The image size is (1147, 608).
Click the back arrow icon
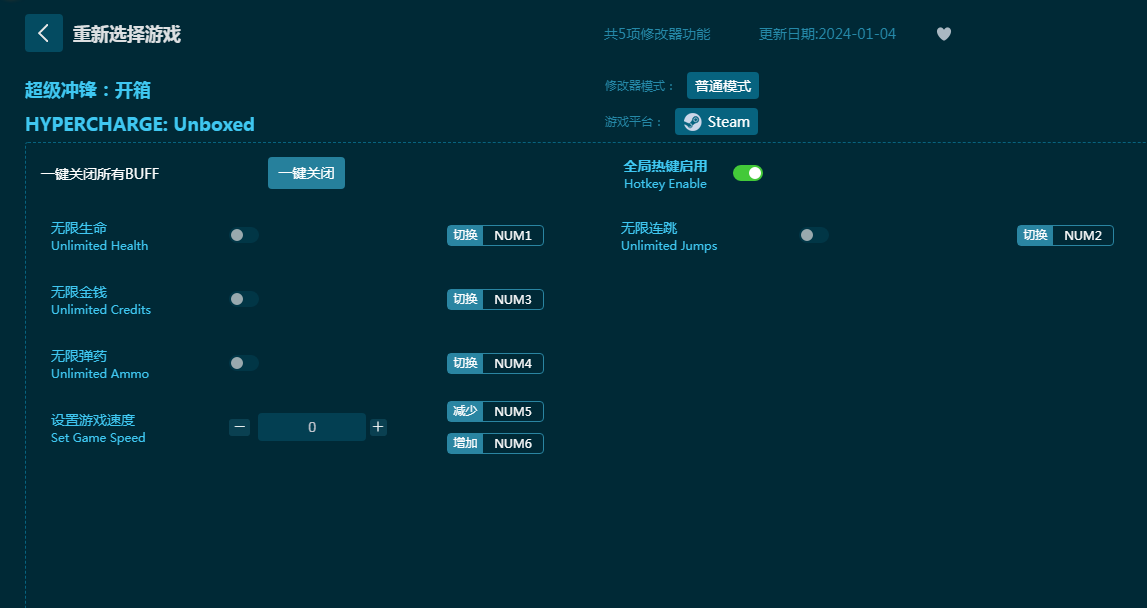[44, 33]
